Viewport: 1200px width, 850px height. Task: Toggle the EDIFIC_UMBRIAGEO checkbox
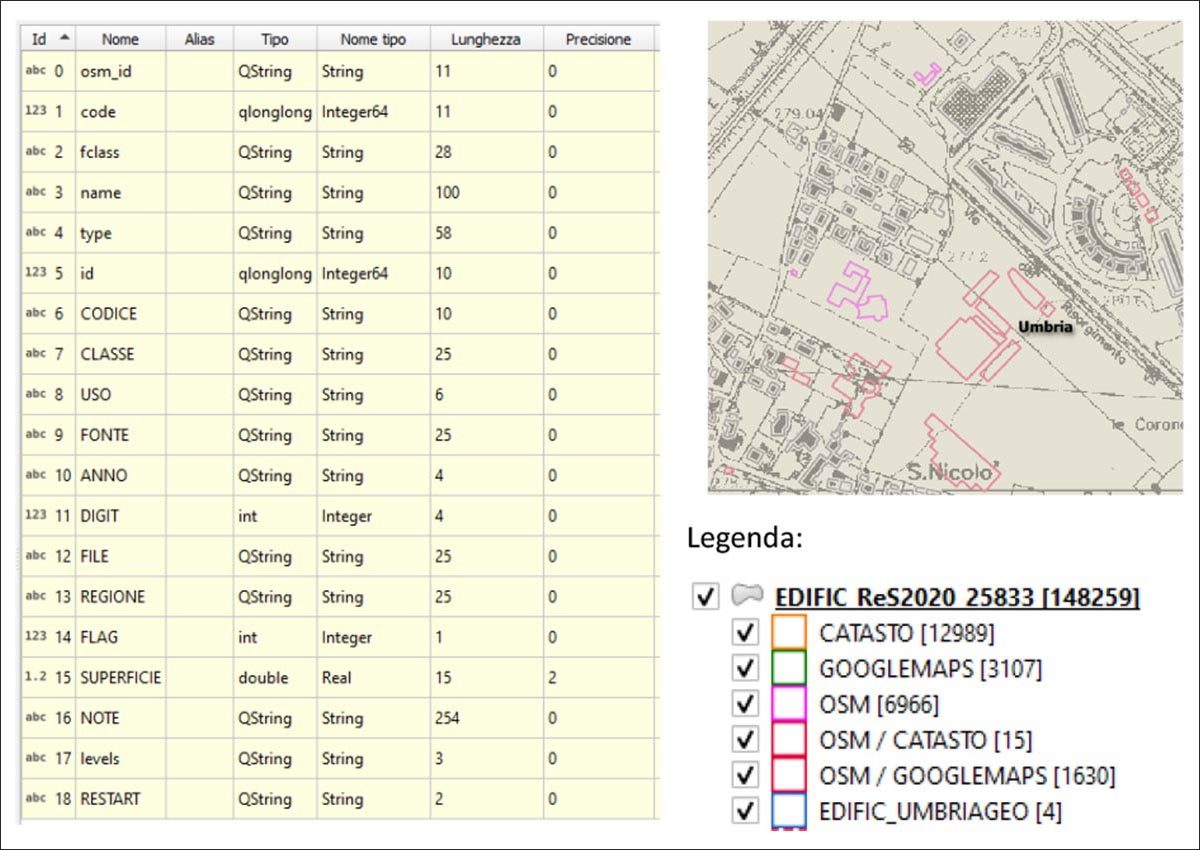745,811
